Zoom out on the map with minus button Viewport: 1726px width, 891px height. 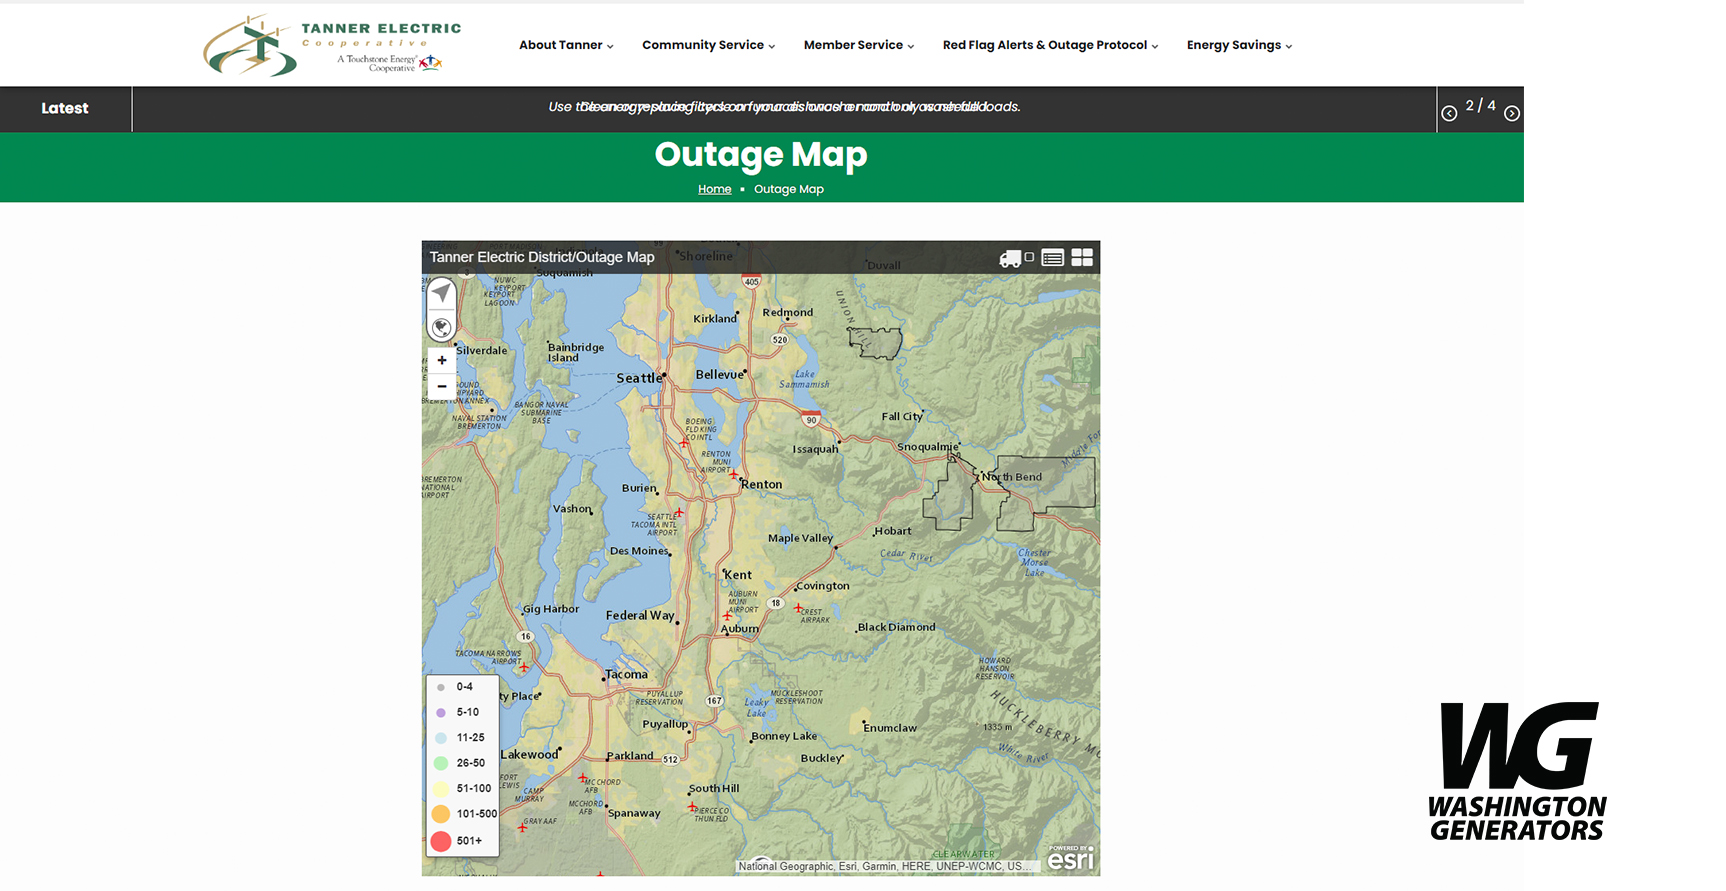click(x=442, y=386)
